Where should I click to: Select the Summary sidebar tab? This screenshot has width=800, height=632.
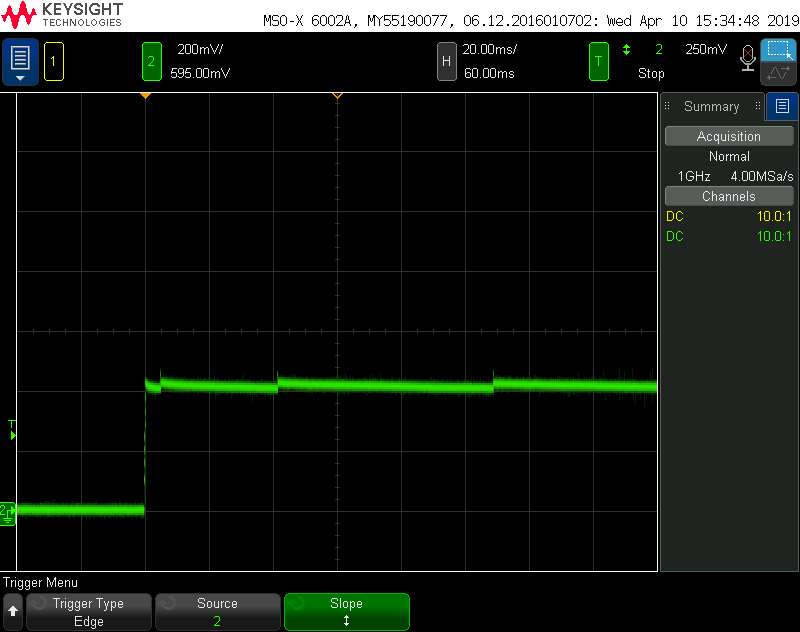pos(711,106)
